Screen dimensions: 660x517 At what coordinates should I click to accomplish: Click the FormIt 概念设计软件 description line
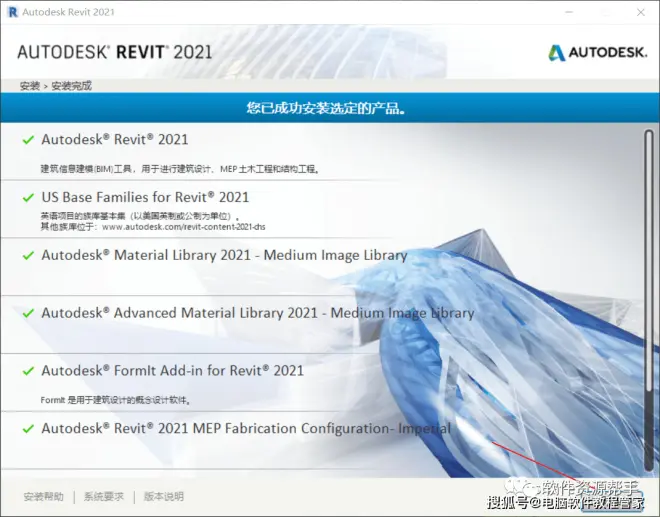tap(115, 400)
